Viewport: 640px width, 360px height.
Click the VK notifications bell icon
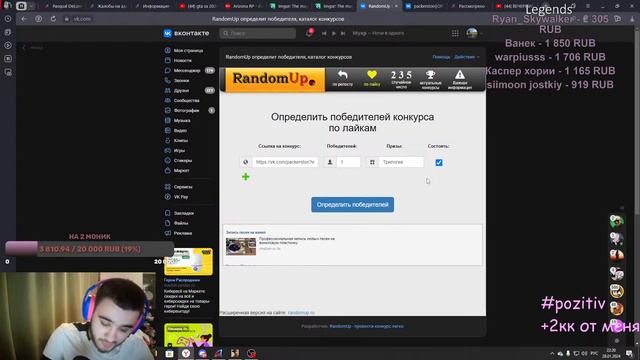[x=309, y=33]
